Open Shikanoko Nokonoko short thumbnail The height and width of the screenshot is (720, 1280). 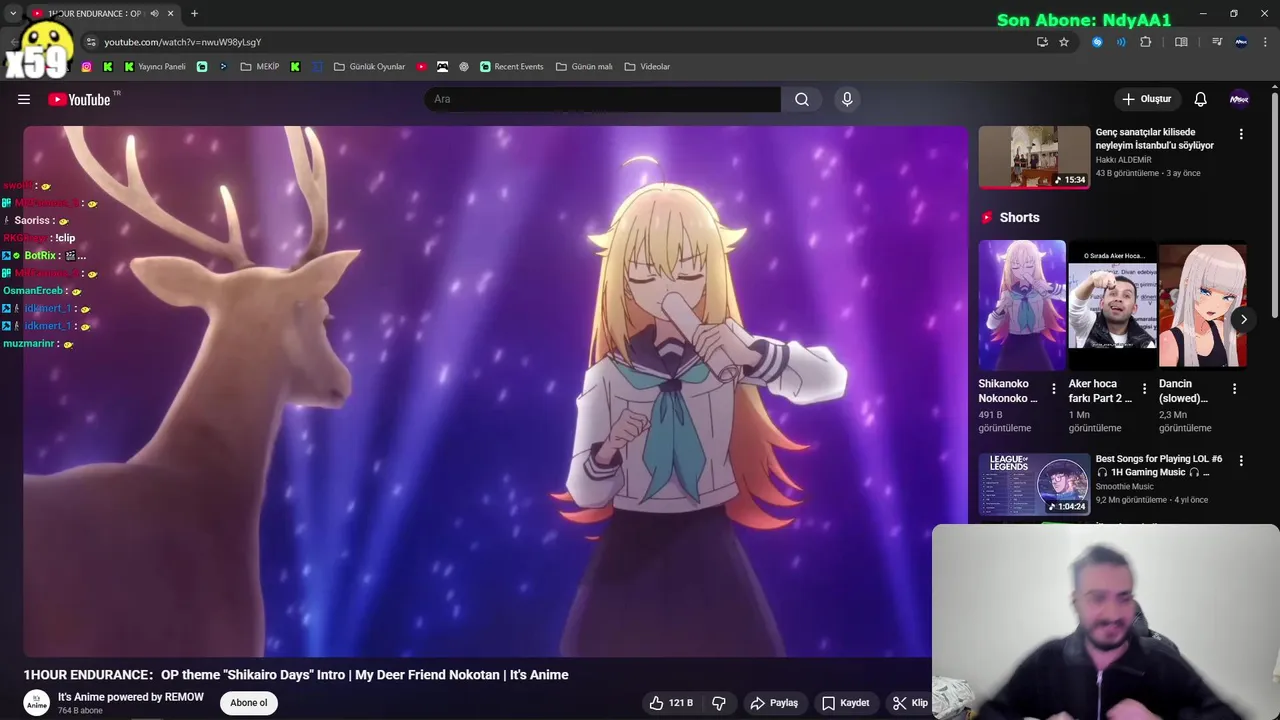click(1022, 305)
